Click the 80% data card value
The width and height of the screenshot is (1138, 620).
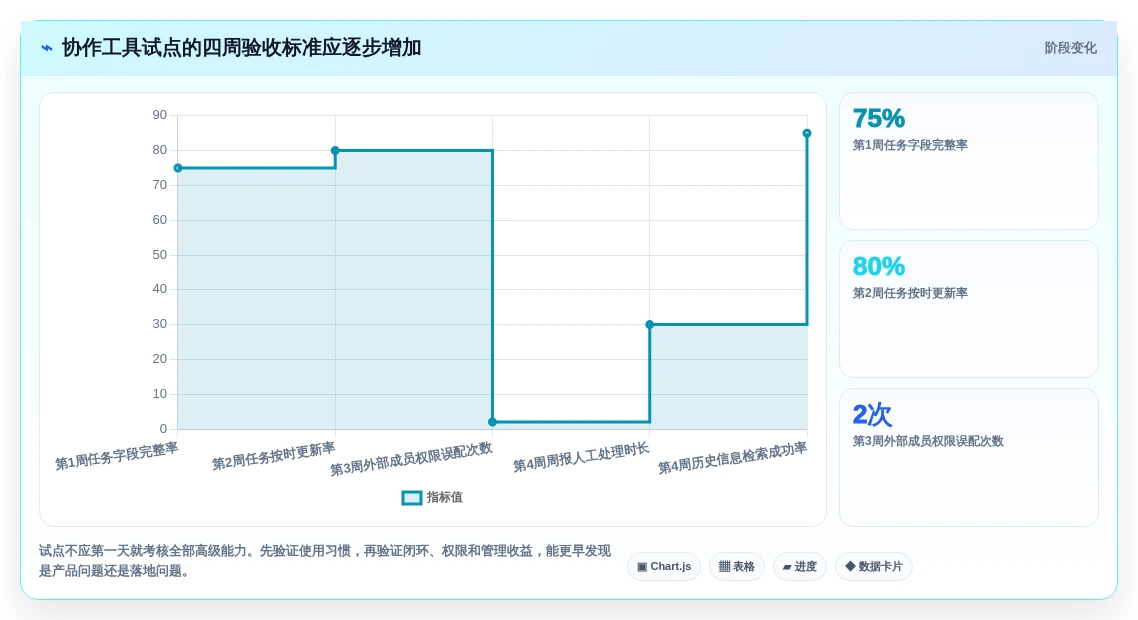tap(878, 266)
